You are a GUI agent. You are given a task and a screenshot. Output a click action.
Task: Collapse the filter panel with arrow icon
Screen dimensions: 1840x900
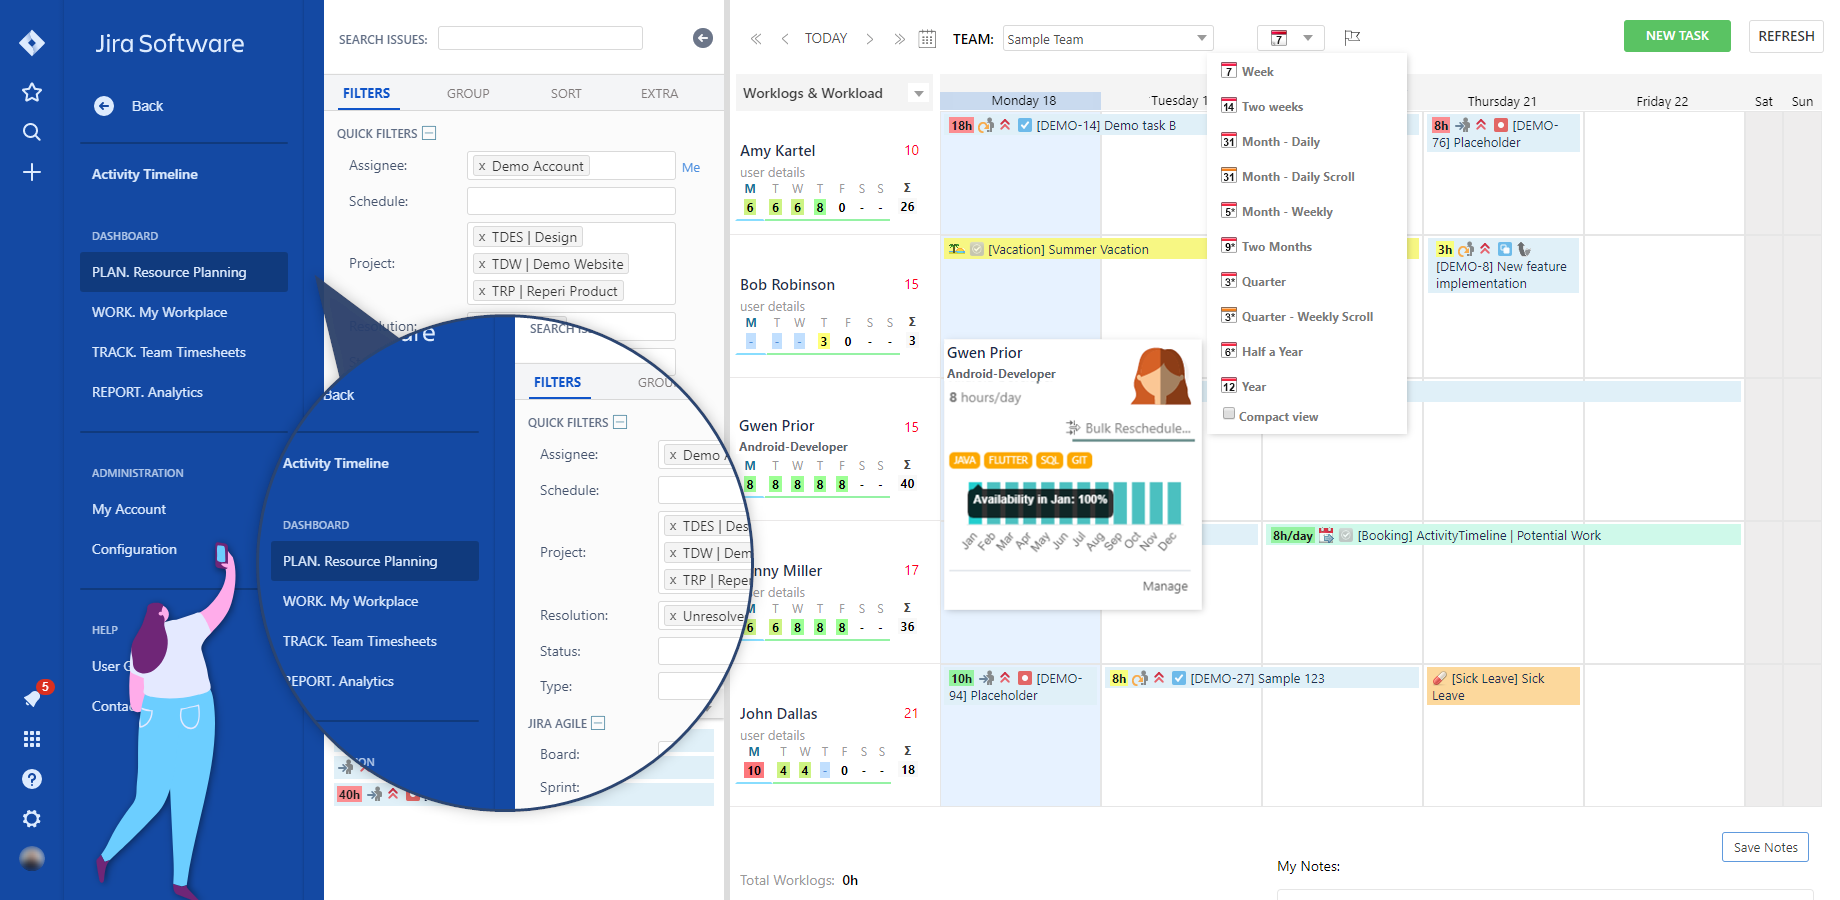[x=703, y=38]
